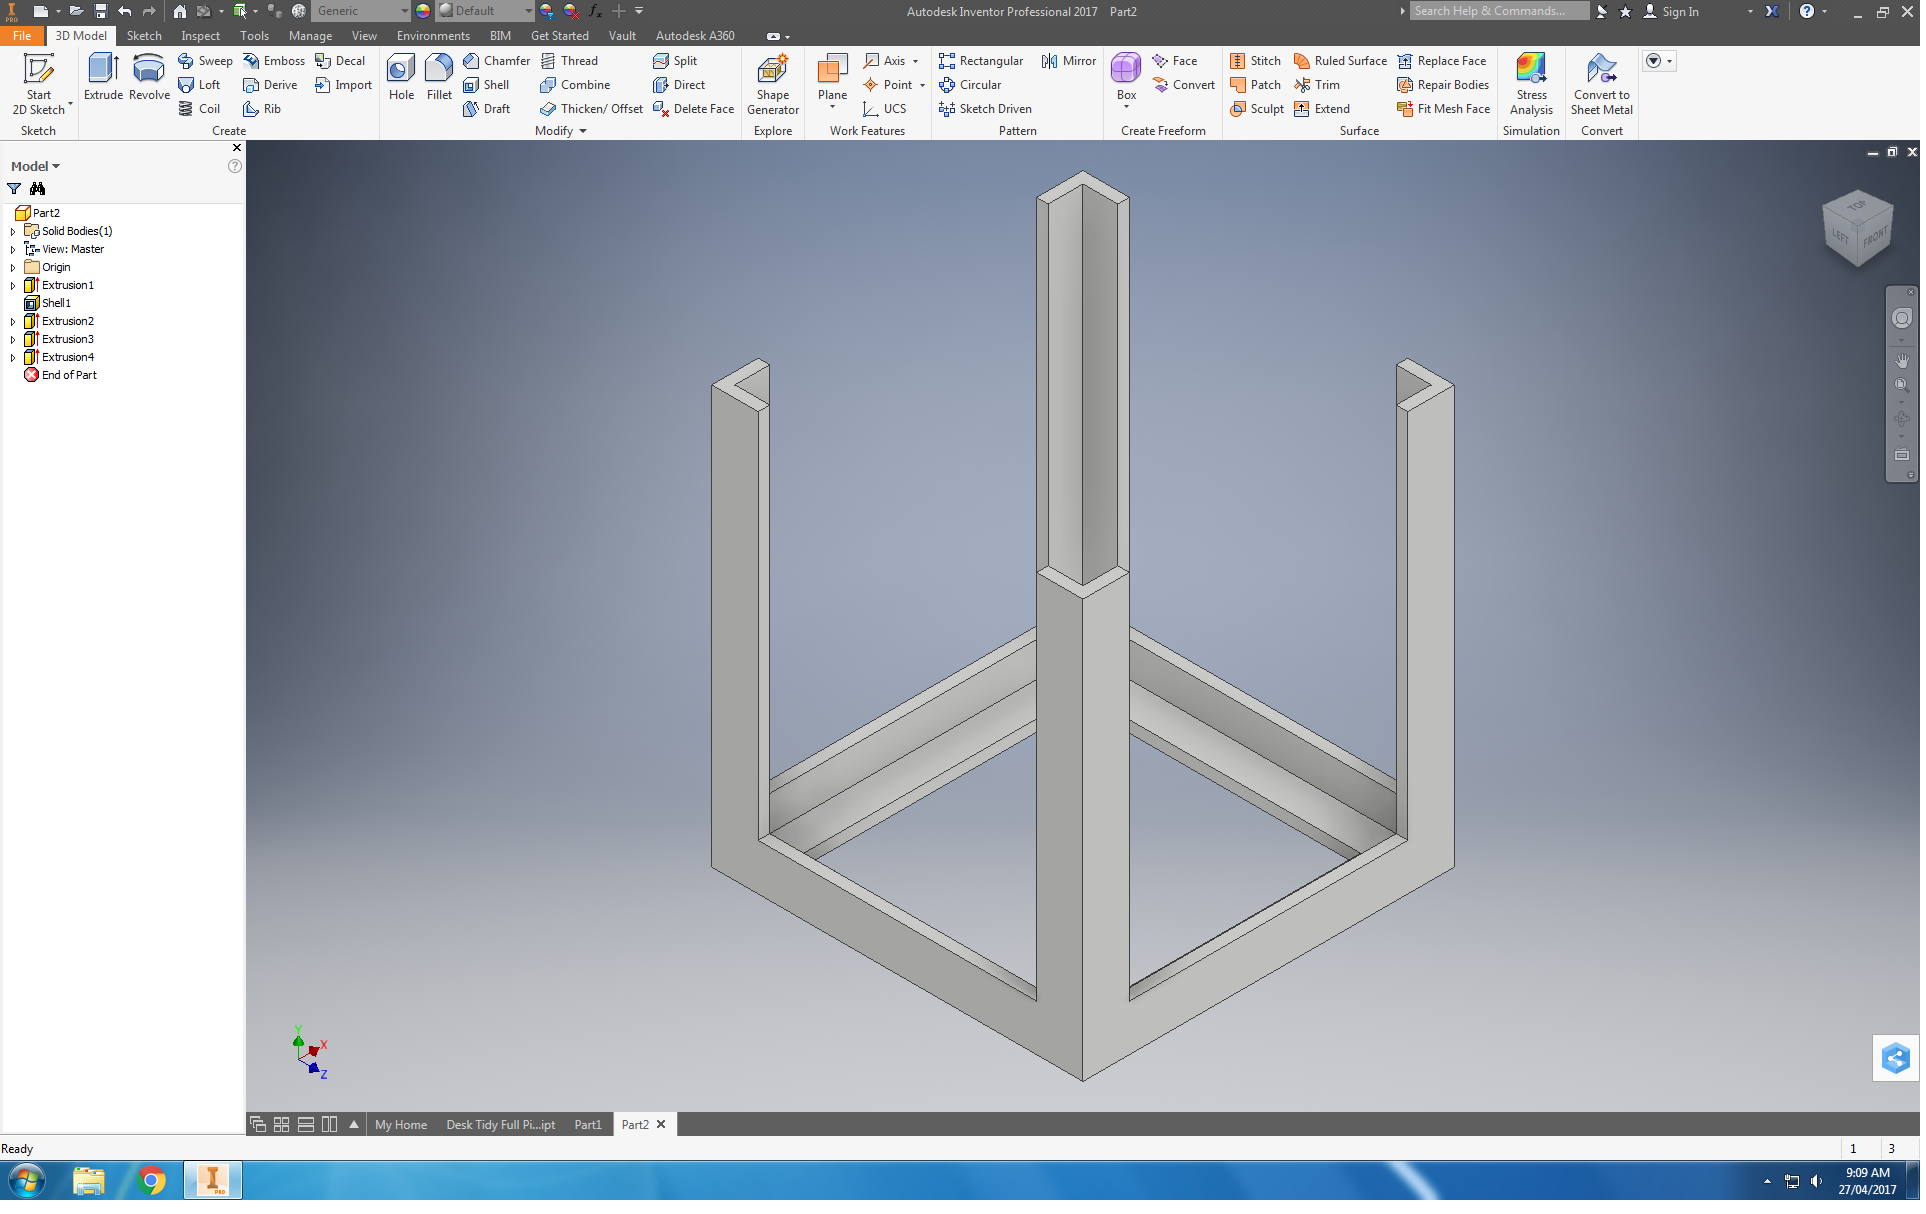The height and width of the screenshot is (1214, 1926).
Task: Click the Full Navigation Wheel button
Action: (1901, 318)
